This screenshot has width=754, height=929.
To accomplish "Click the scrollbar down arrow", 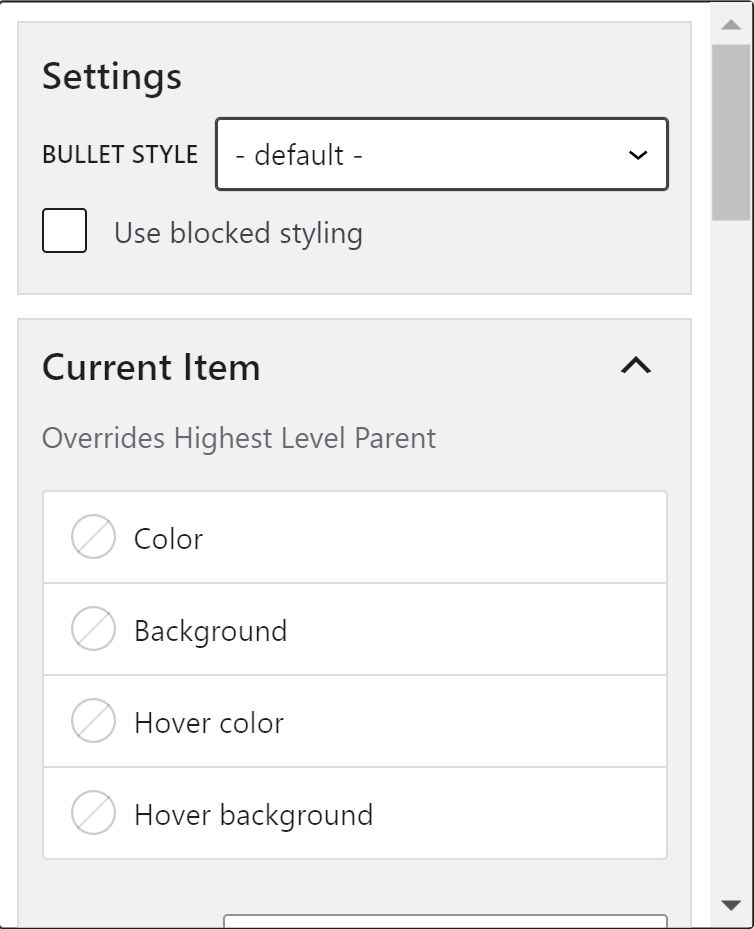I will 731,905.
